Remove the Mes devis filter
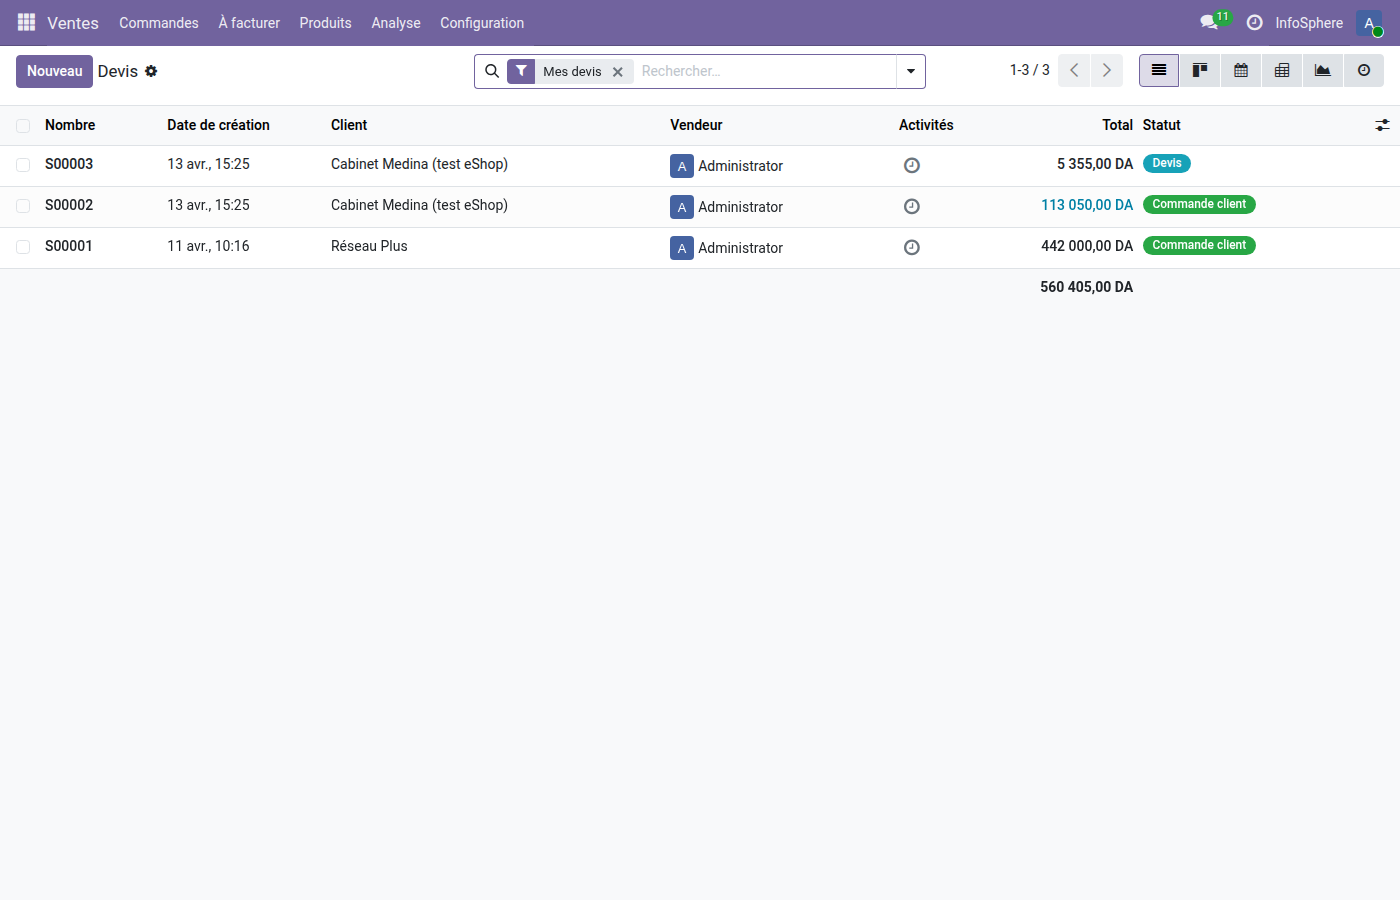The width and height of the screenshot is (1400, 900). pos(618,71)
